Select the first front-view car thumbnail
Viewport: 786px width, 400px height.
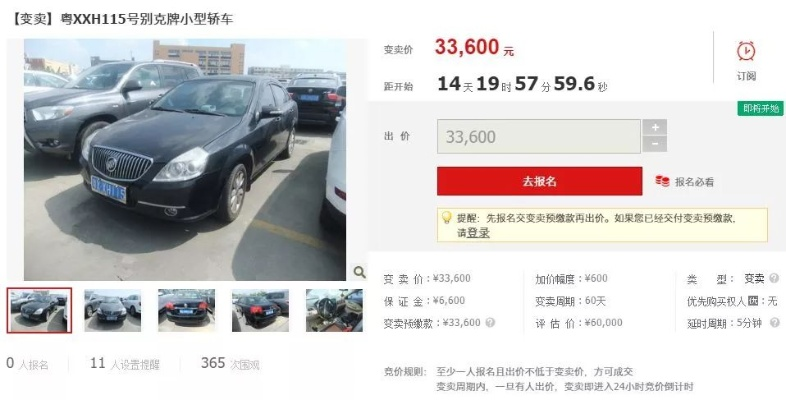coord(39,310)
